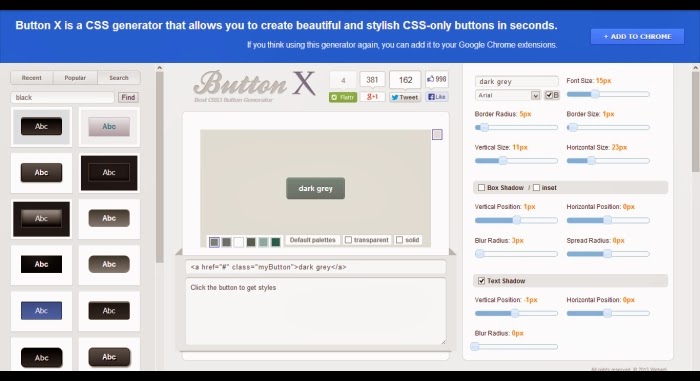Click the left list vertical scrollbar
This screenshot has width=700, height=381.
click(160, 167)
